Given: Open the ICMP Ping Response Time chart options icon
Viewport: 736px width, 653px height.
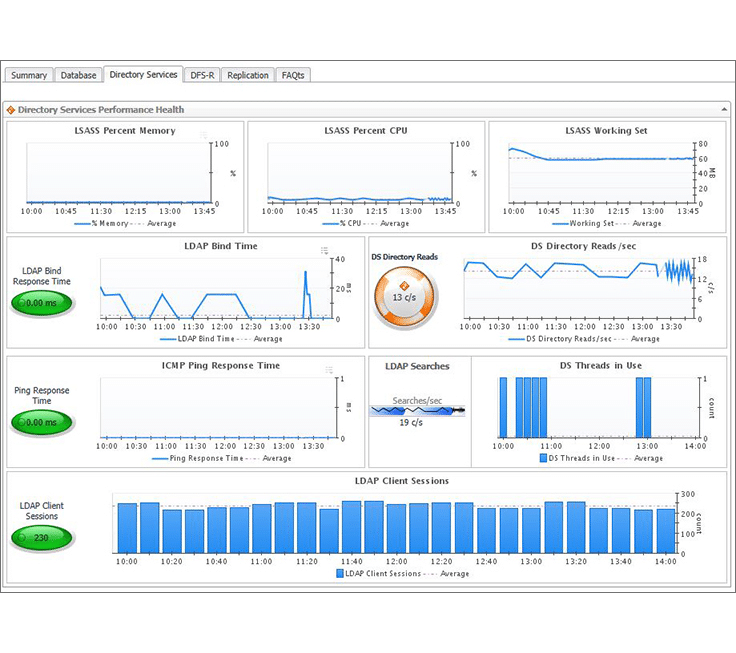Looking at the screenshot, I should tap(329, 370).
